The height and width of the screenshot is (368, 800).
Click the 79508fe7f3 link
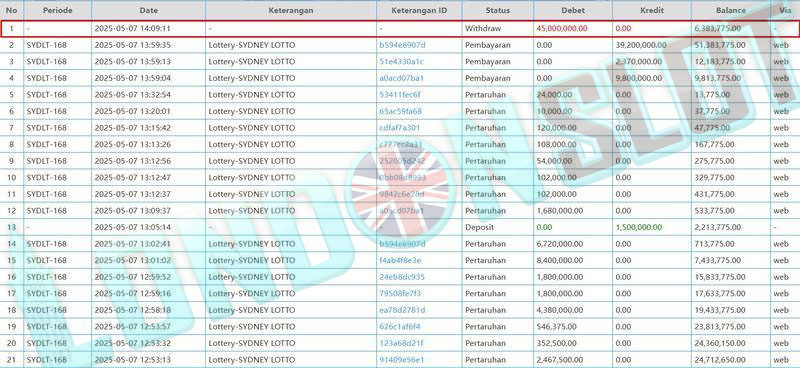[399, 293]
